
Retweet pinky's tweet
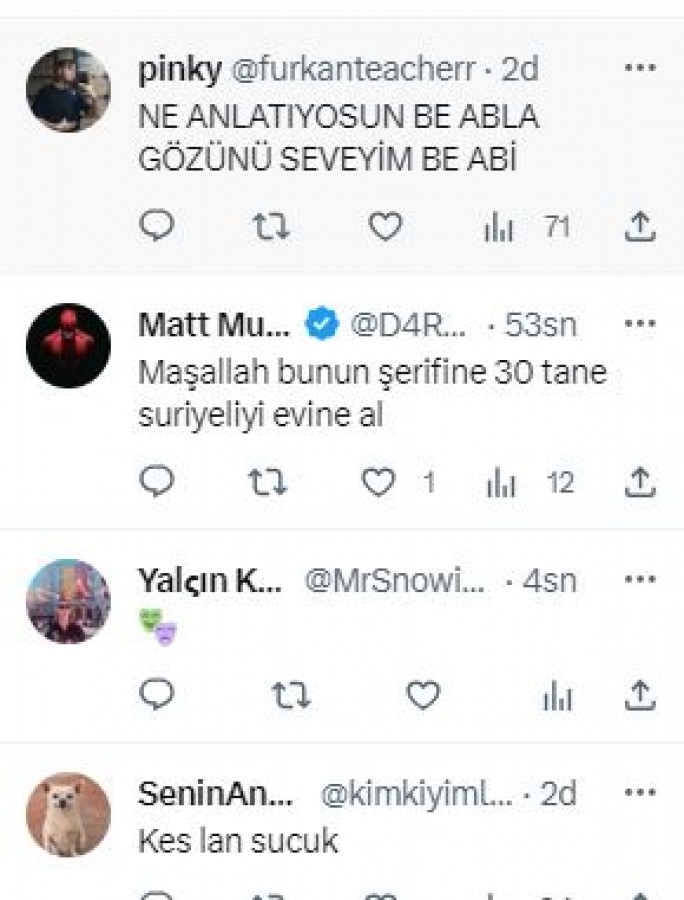click(x=269, y=227)
